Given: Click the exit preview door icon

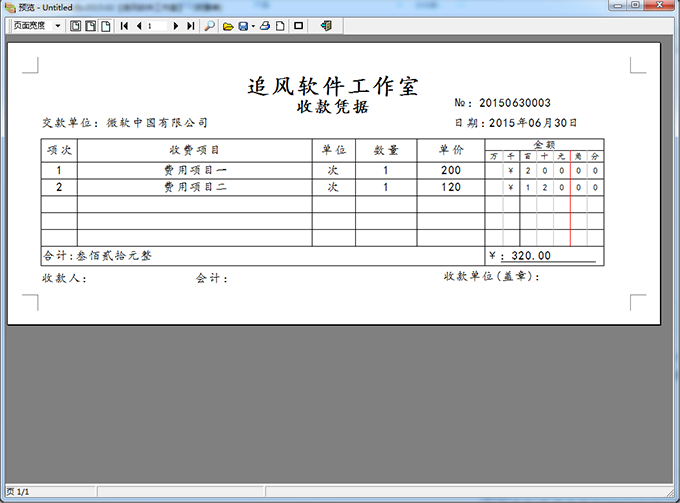Looking at the screenshot, I should (326, 26).
